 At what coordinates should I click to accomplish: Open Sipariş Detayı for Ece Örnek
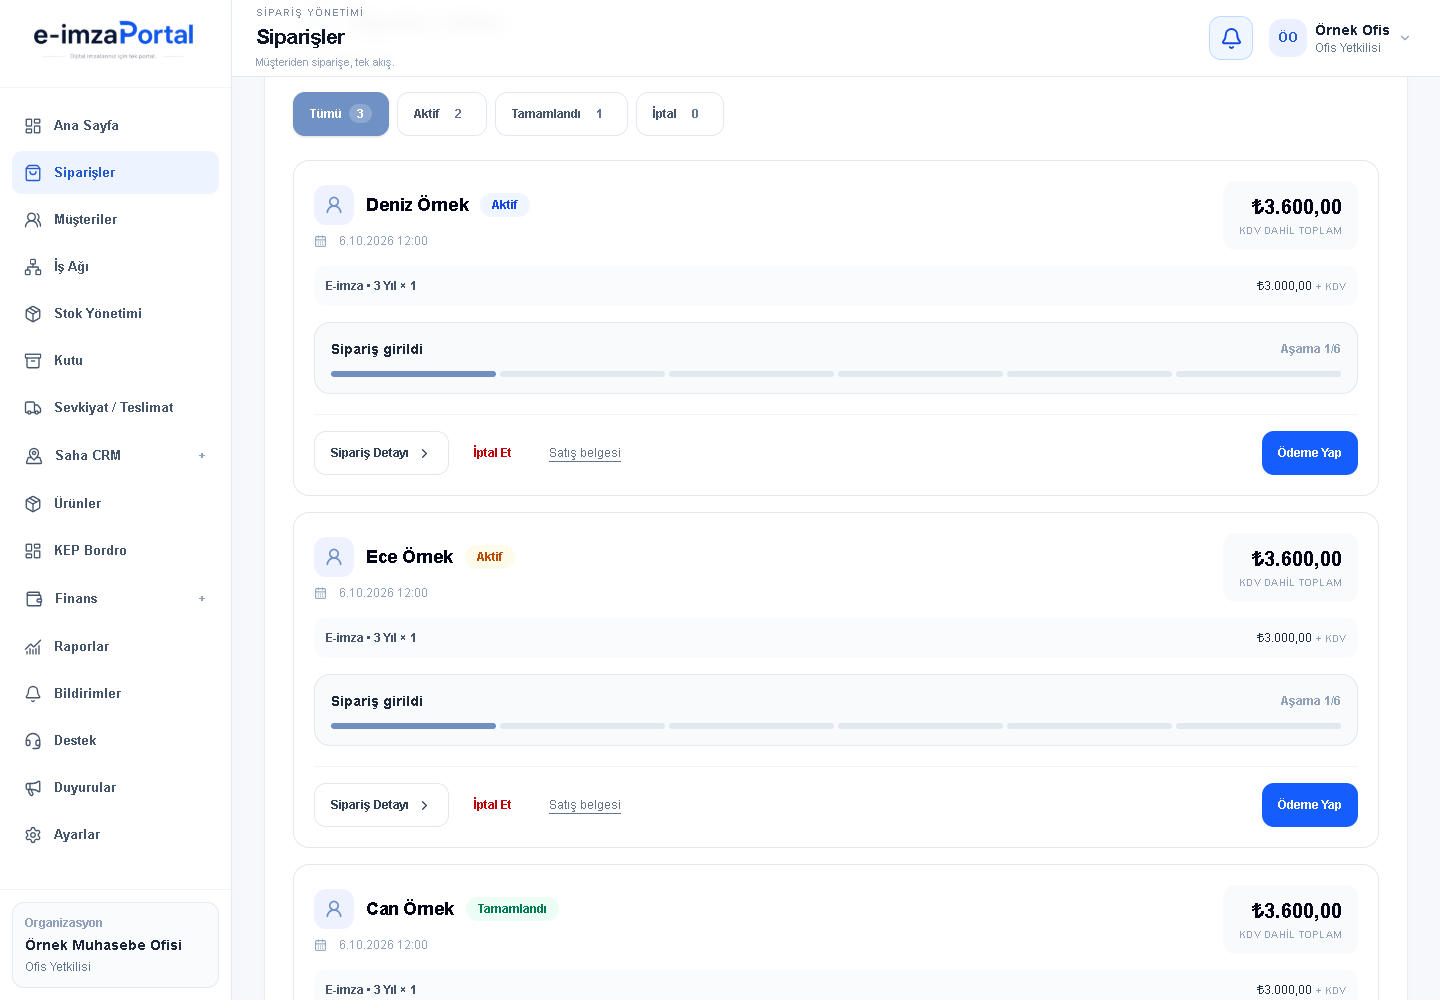[x=381, y=805]
